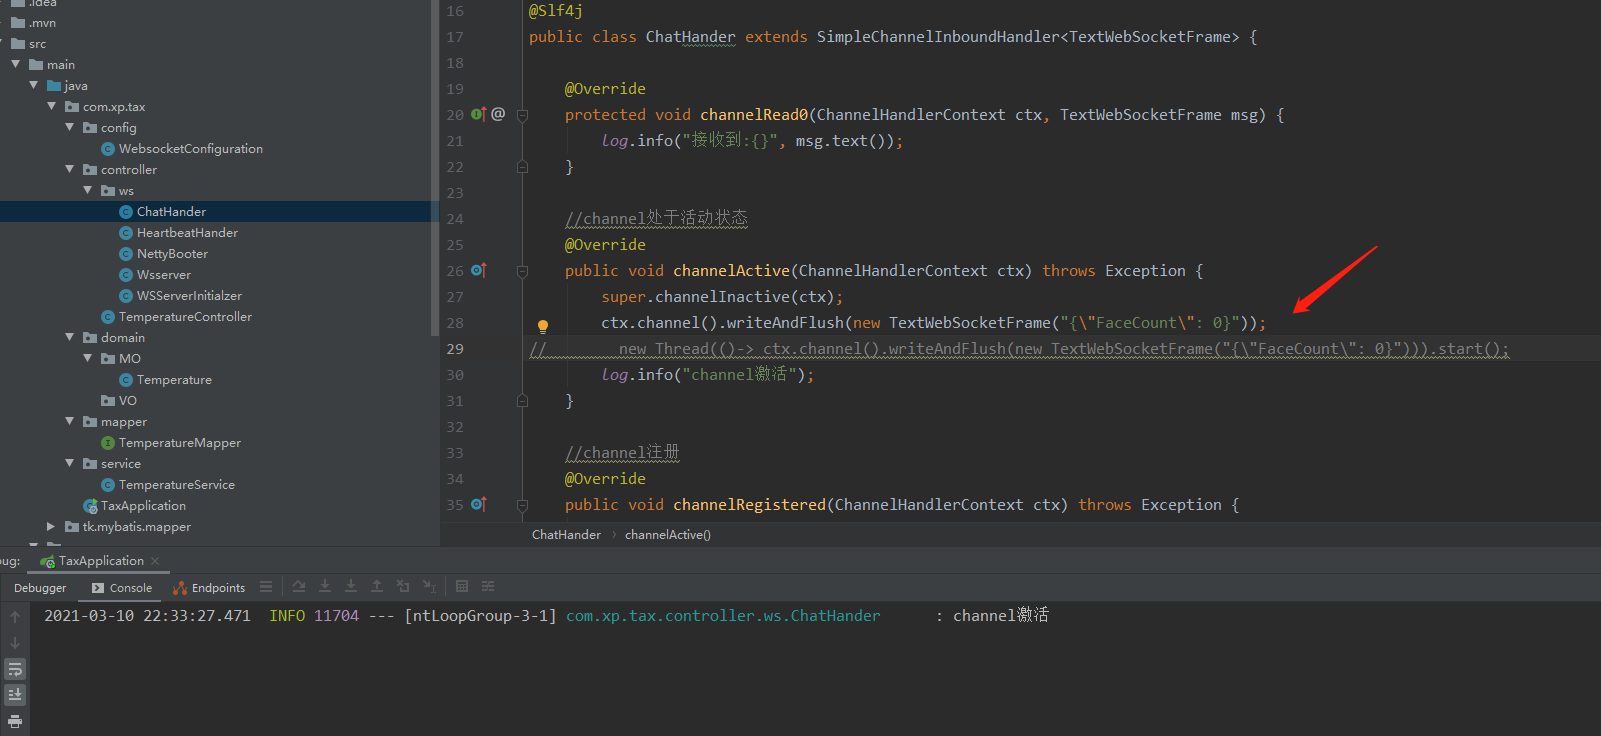
Task: Collapse the main folder
Action: pos(16,64)
